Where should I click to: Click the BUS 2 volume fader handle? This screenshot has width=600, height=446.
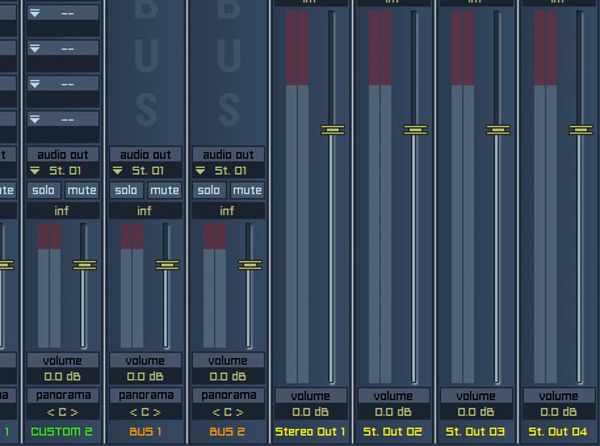click(249, 265)
